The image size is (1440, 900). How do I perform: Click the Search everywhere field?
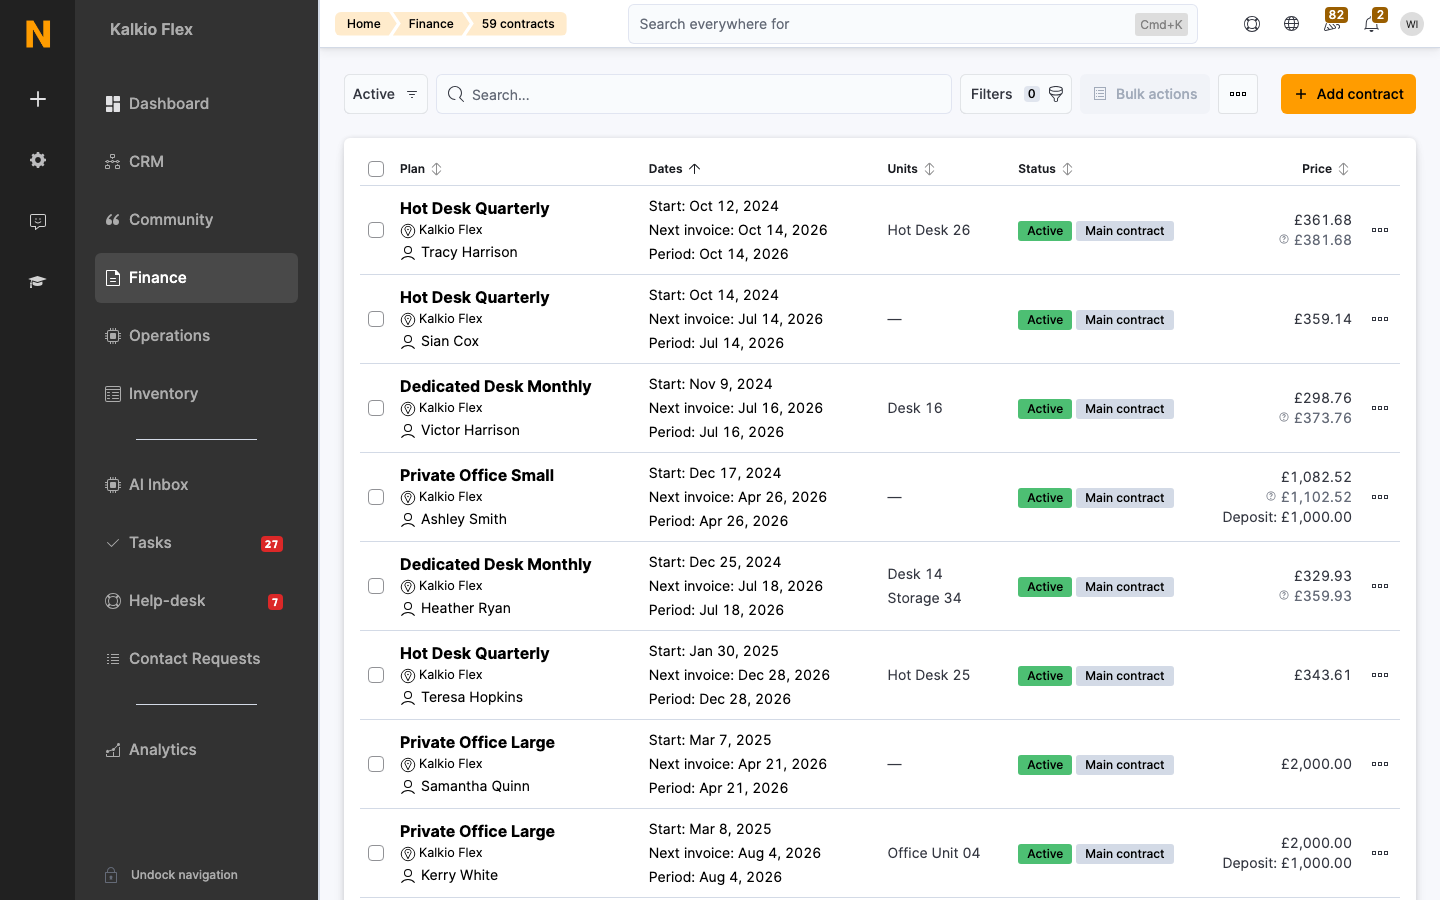[x=913, y=24]
